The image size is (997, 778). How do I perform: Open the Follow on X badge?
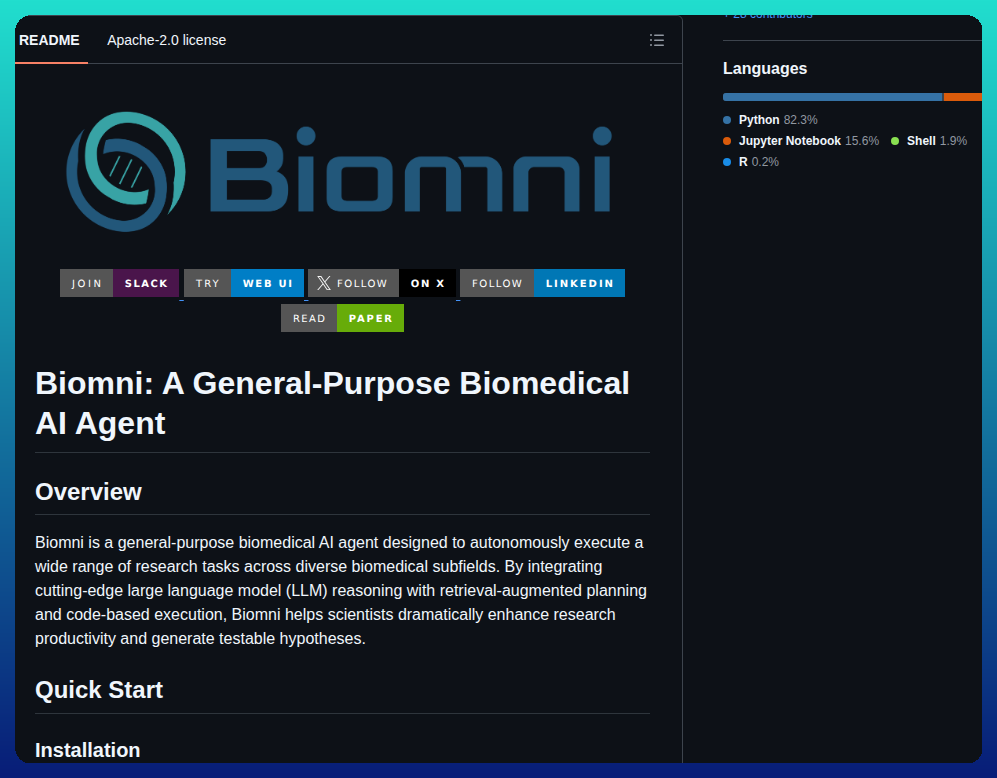382,283
